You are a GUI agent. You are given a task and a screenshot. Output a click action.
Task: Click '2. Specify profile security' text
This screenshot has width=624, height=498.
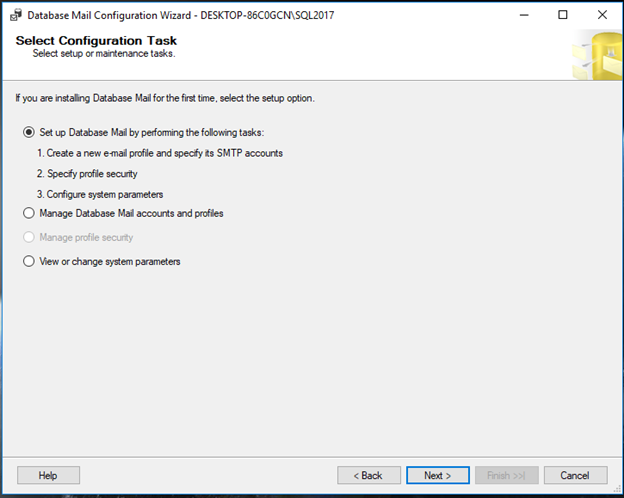87,174
